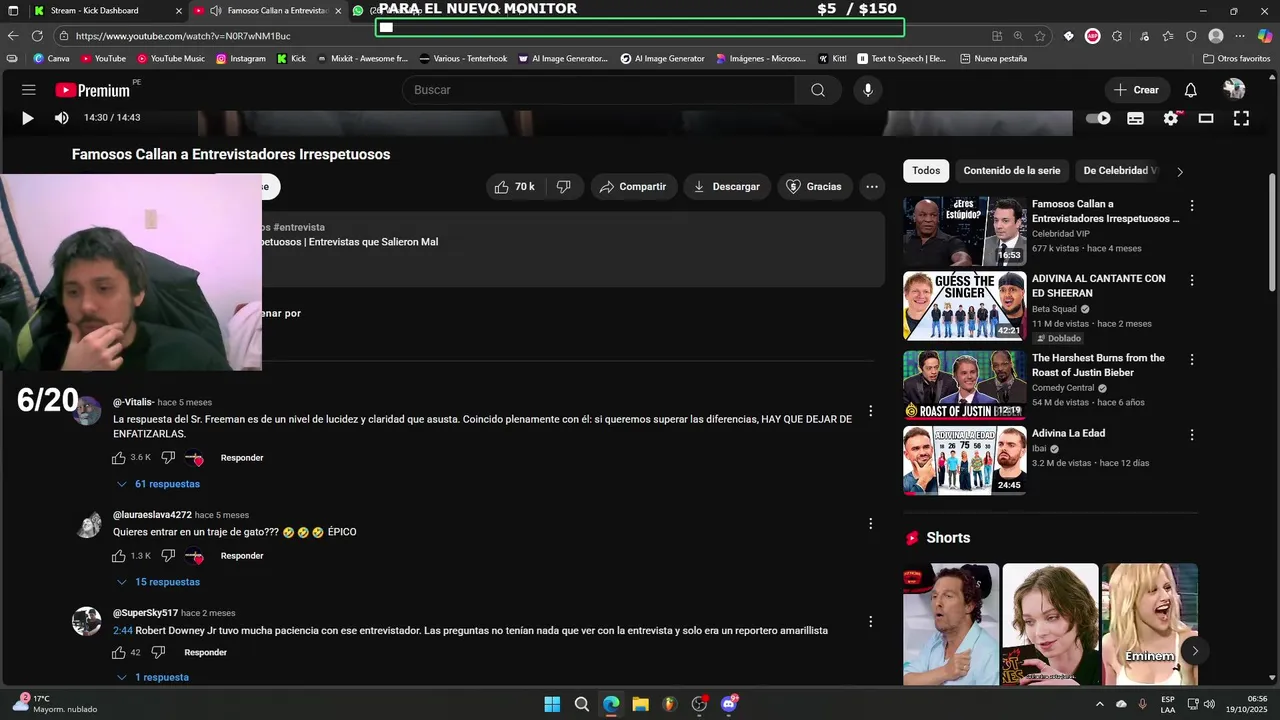Reply to the @SuperSky517 comment

tap(205, 653)
